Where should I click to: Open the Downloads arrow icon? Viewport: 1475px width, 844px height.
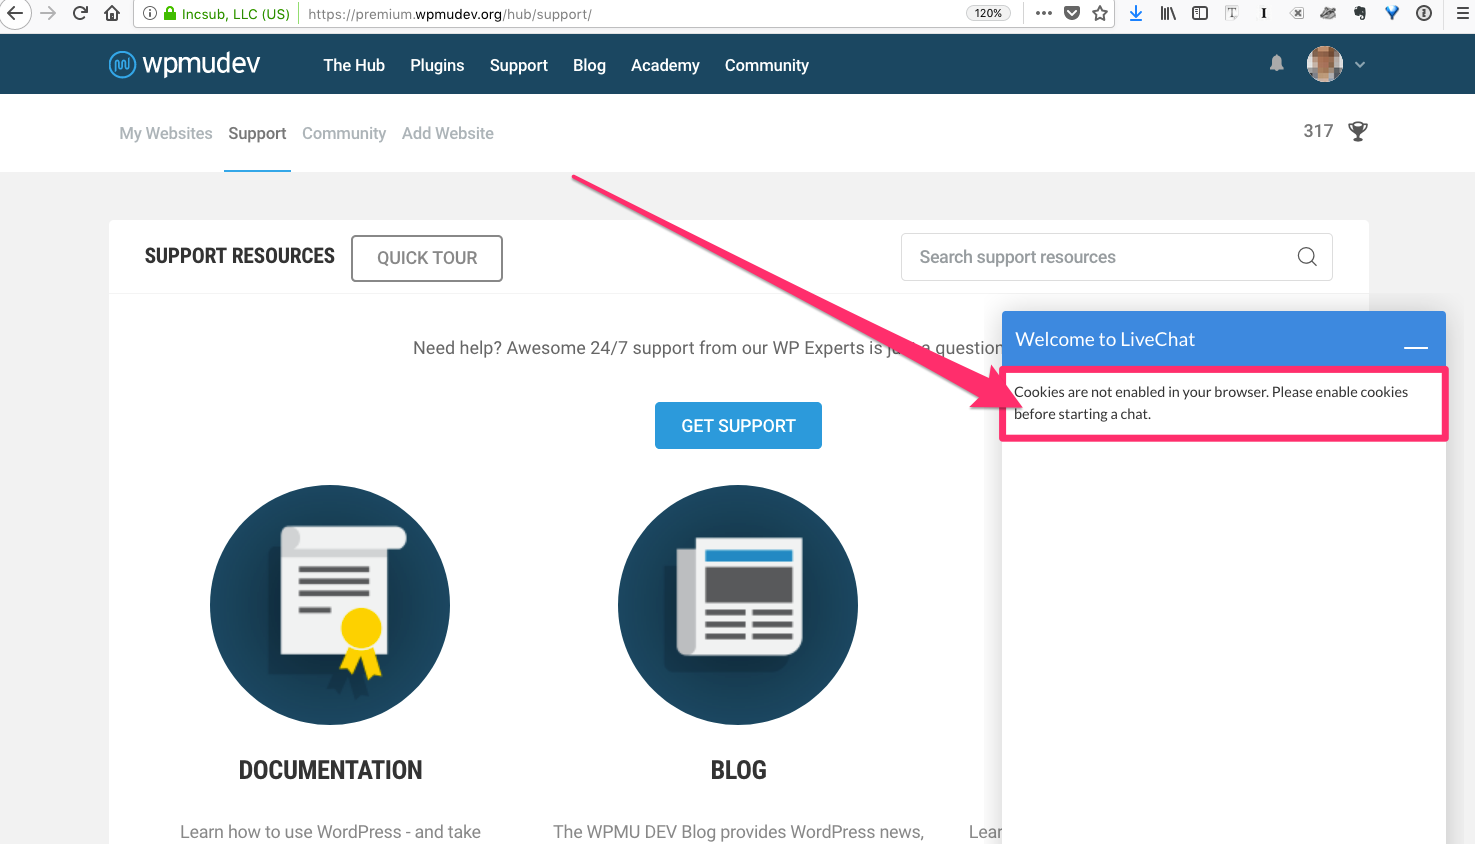[x=1136, y=13]
